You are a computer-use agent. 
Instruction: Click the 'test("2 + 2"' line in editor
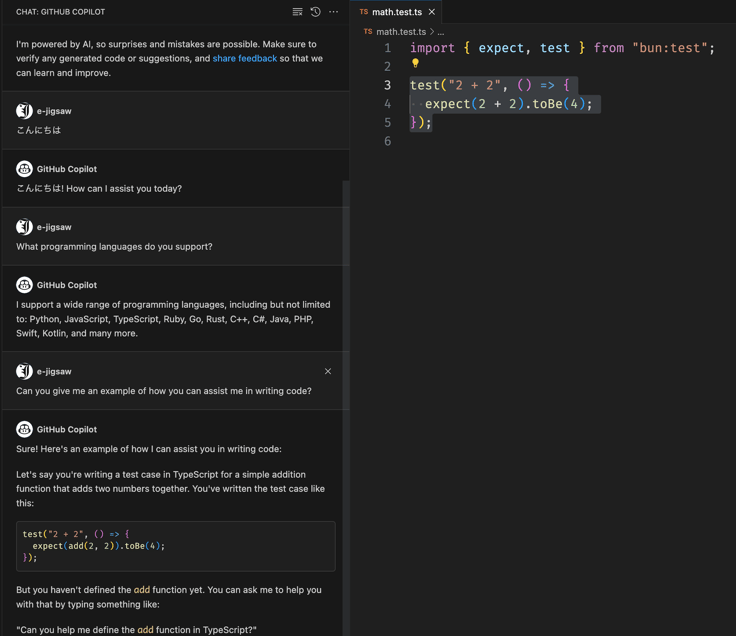coord(490,85)
